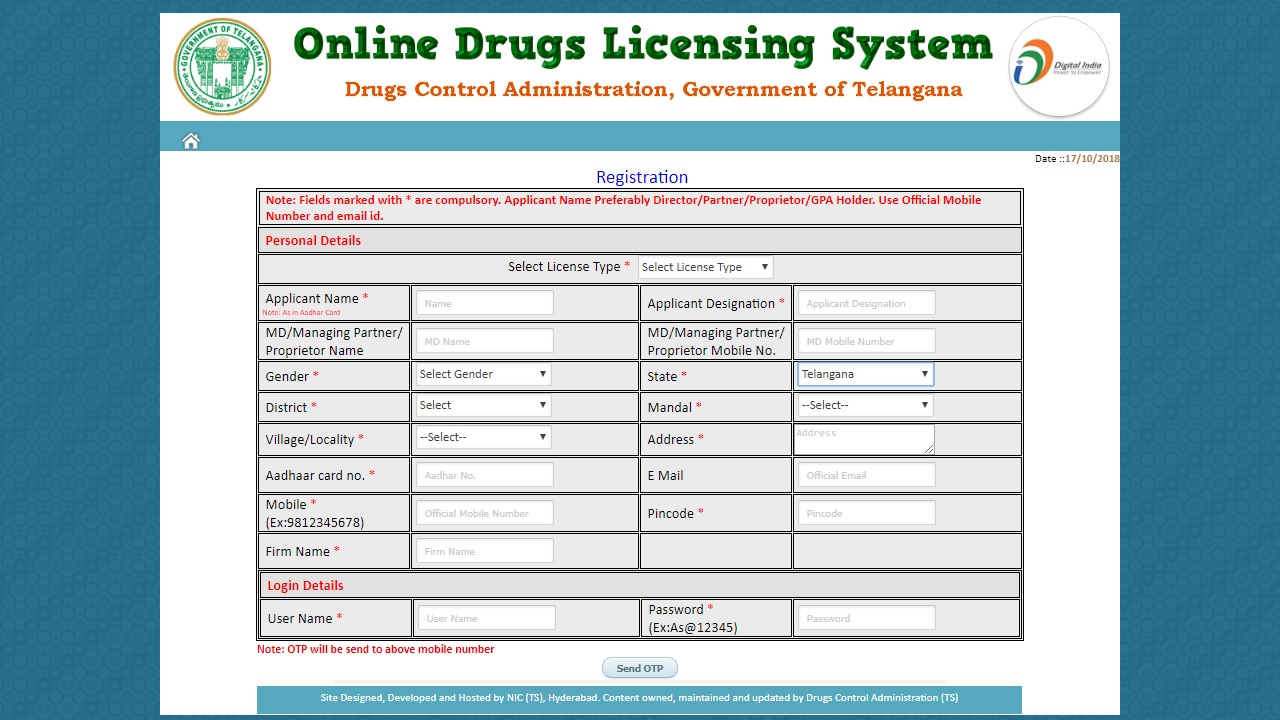This screenshot has width=1280, height=720.
Task: Select the Aadhaar card number field
Action: coord(483,474)
